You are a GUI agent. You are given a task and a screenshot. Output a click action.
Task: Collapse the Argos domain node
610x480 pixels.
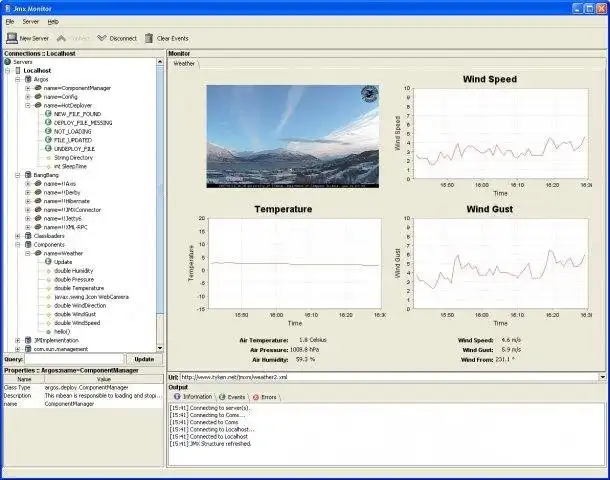coord(17,79)
